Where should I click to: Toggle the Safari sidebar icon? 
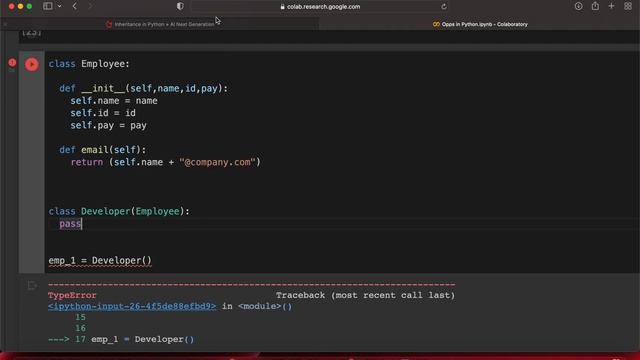(48, 6)
